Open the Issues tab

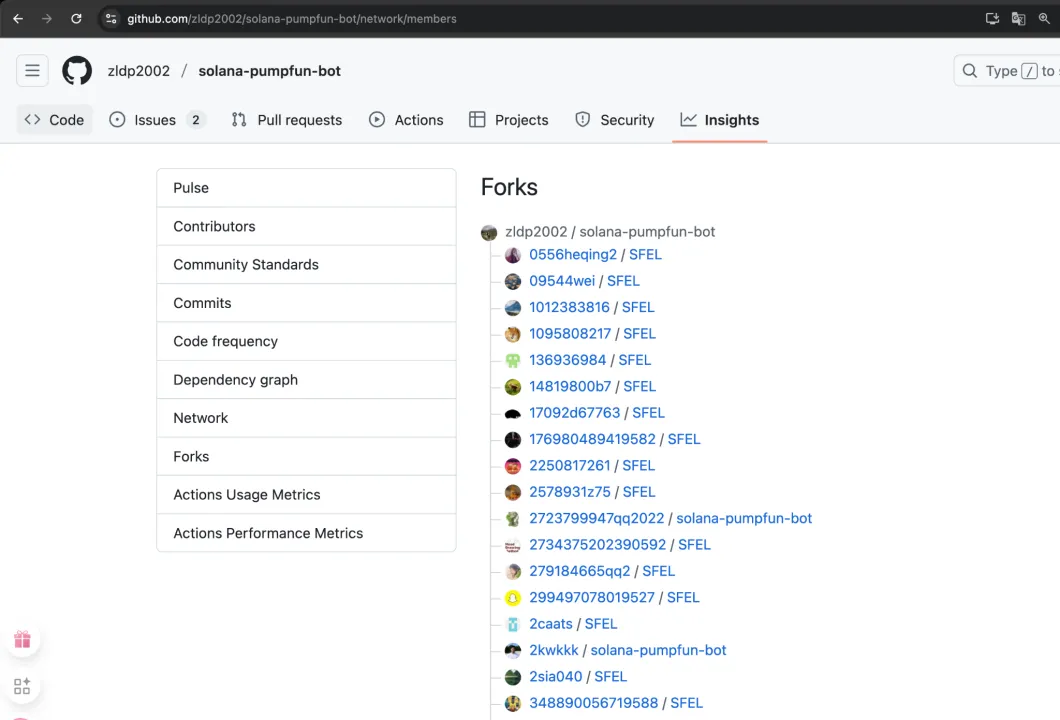[x=156, y=120]
